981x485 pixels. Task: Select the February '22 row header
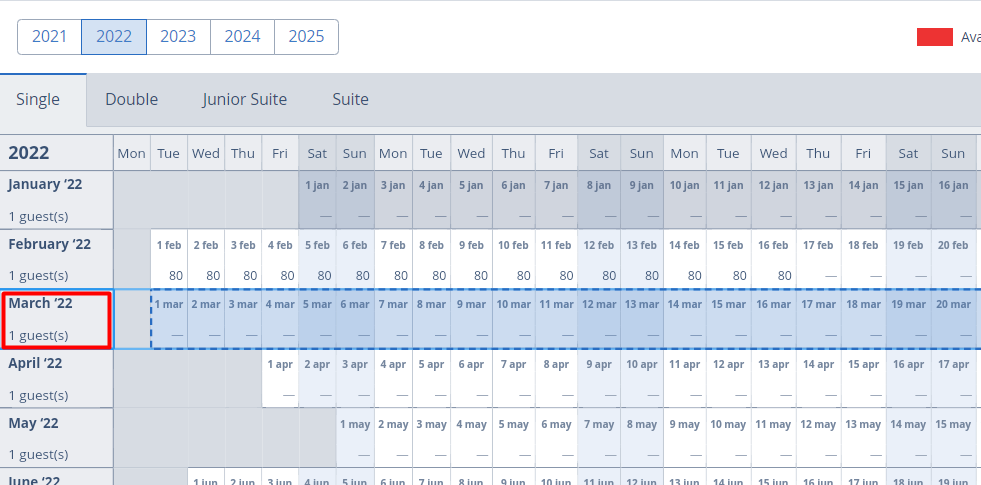click(x=56, y=259)
